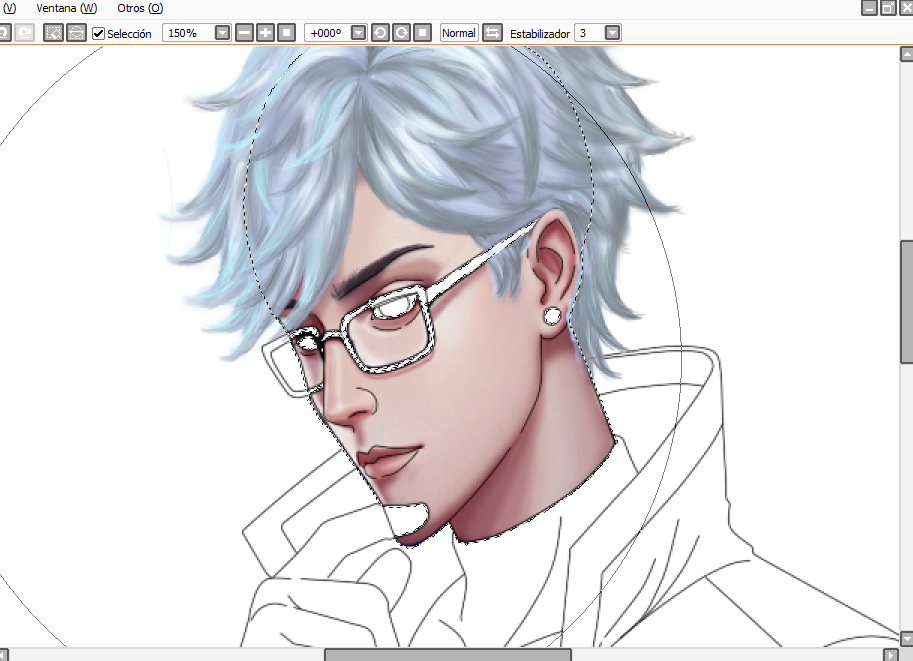Open the rotation angle dropdown
The image size is (913, 661).
pos(359,33)
